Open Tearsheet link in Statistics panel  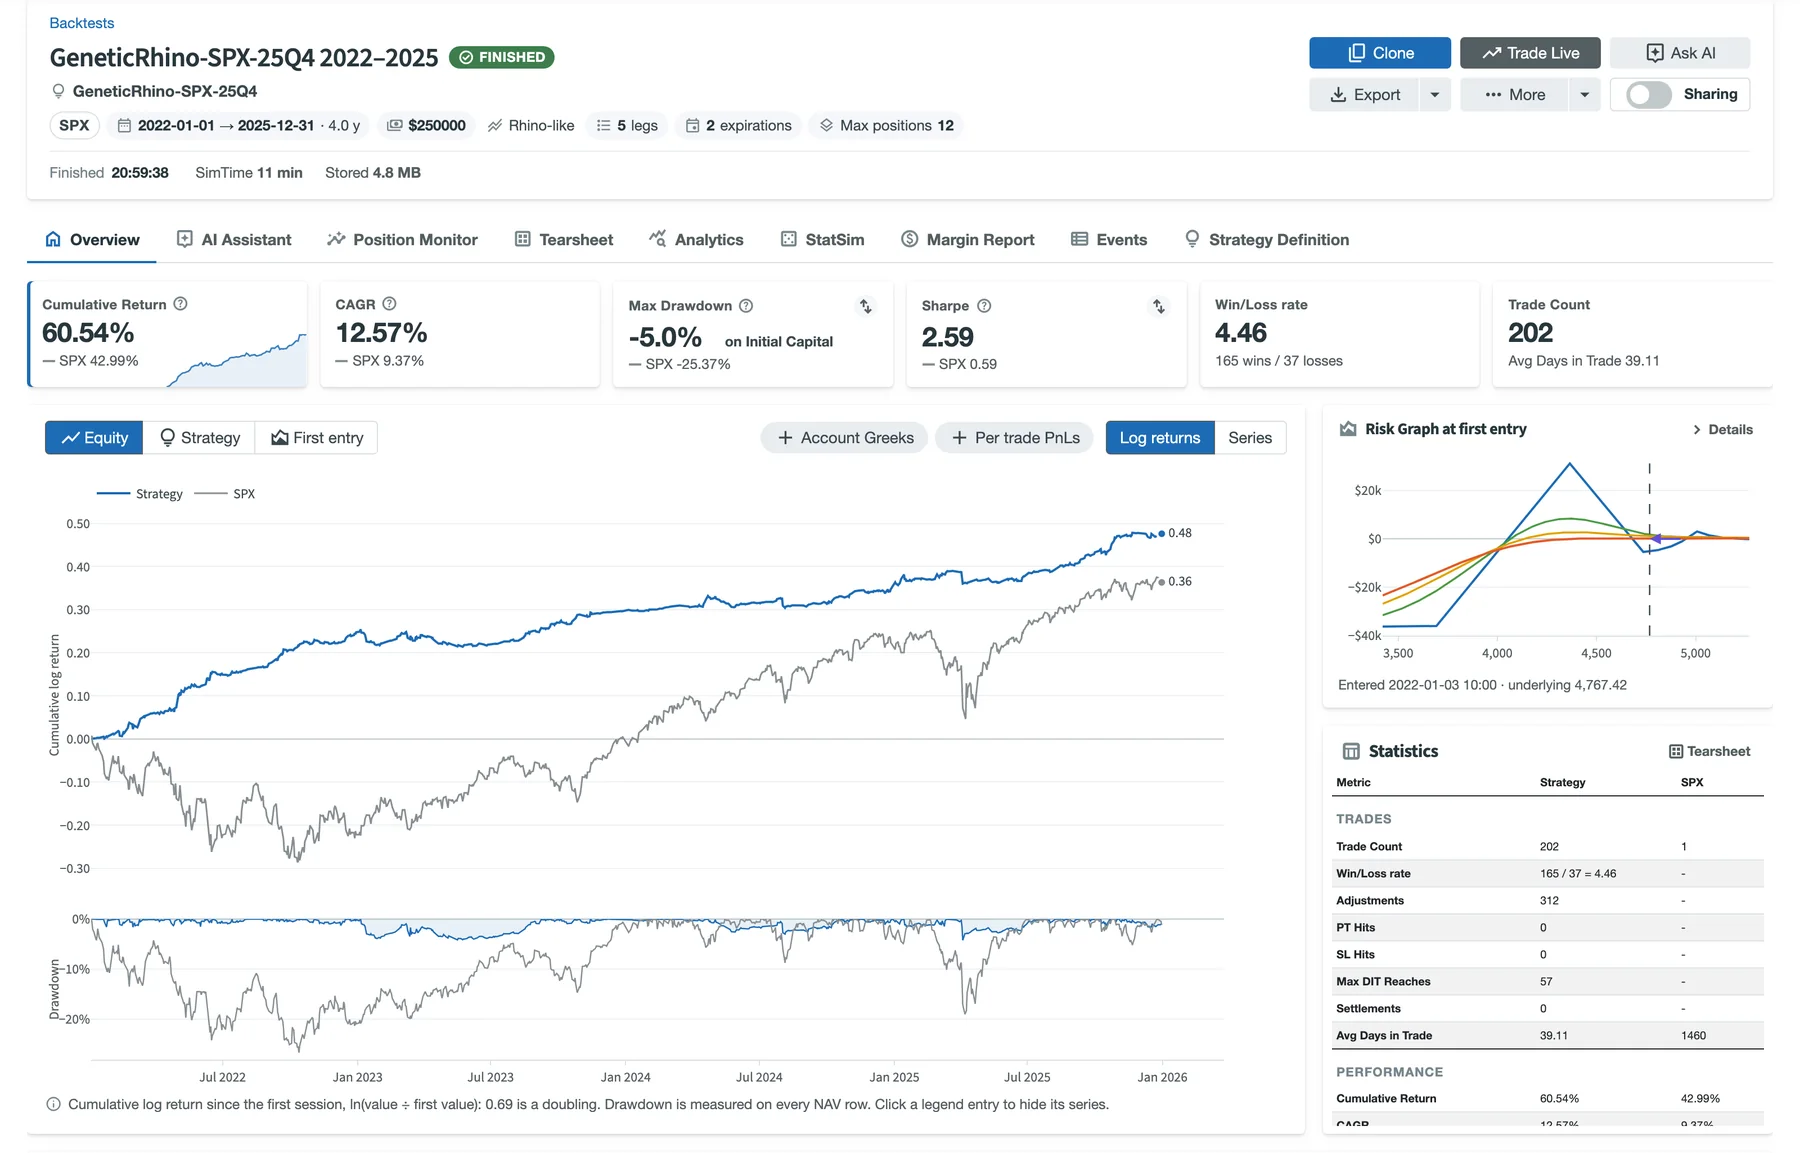tap(1710, 752)
